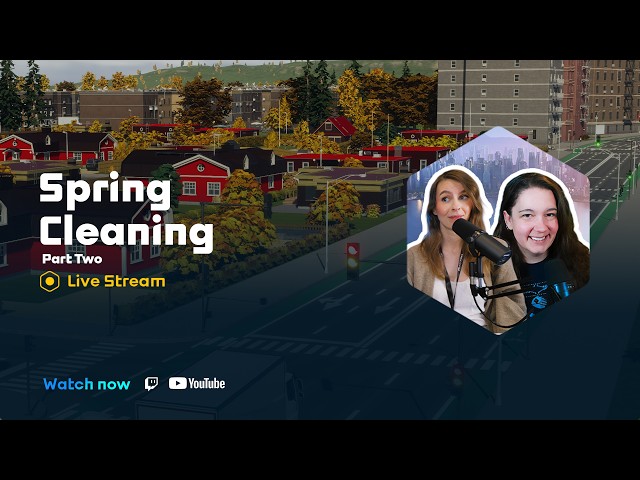The height and width of the screenshot is (480, 640).
Task: Click the 'Watch now' text
Action: point(87,384)
